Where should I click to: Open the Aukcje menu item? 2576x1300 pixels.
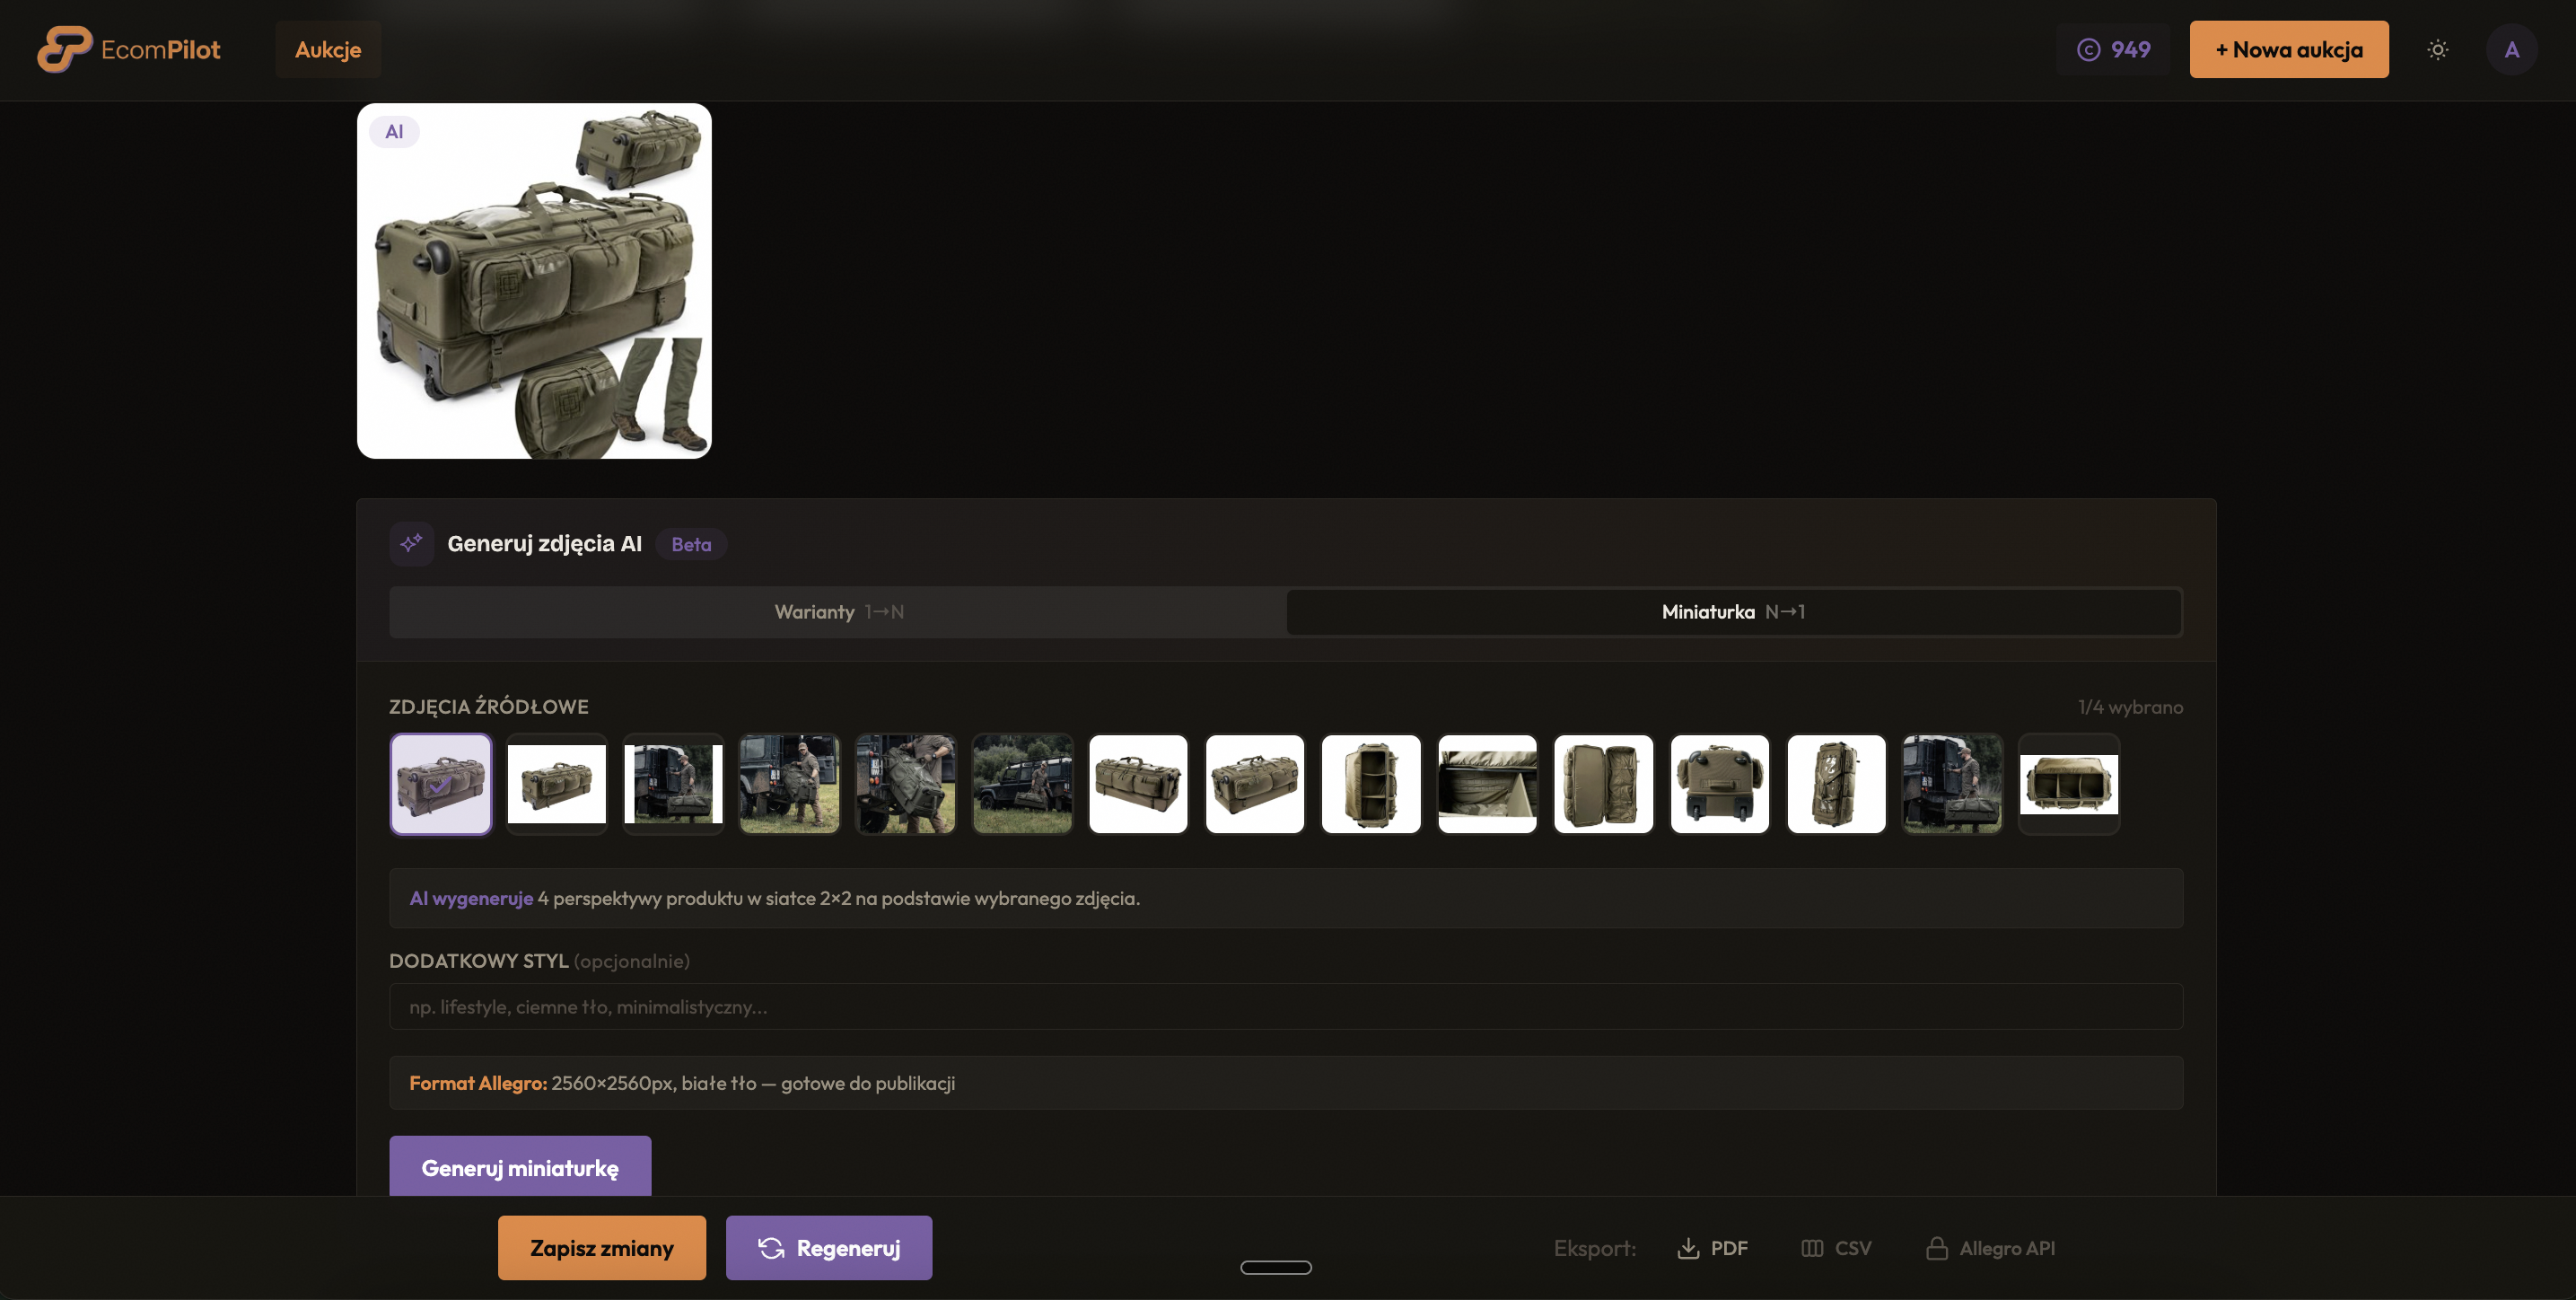[x=328, y=50]
